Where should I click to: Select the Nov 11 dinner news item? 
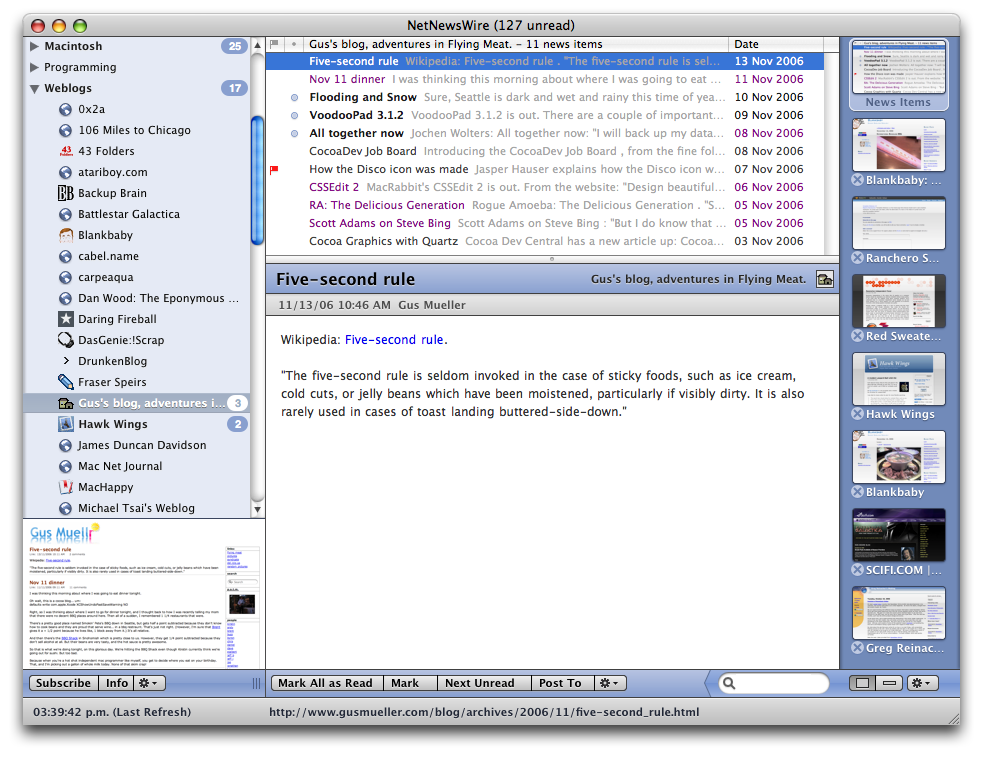point(544,80)
